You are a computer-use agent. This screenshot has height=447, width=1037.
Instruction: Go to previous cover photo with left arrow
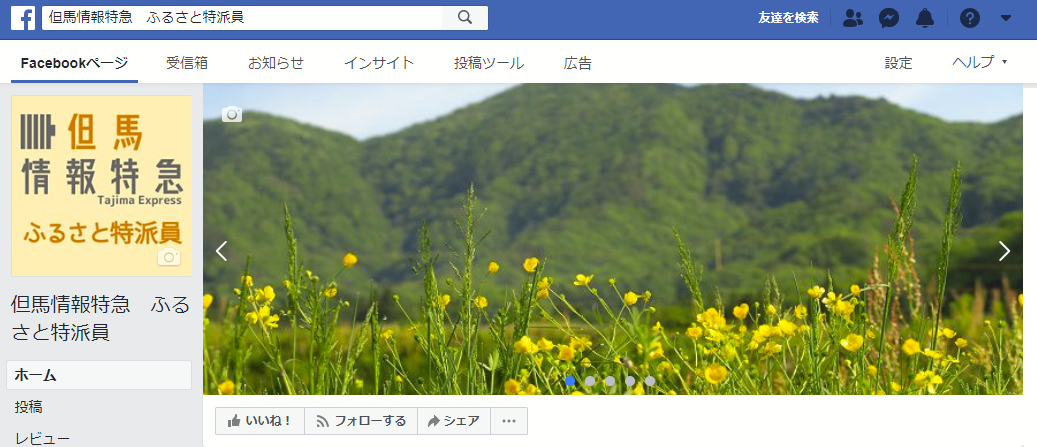point(222,251)
